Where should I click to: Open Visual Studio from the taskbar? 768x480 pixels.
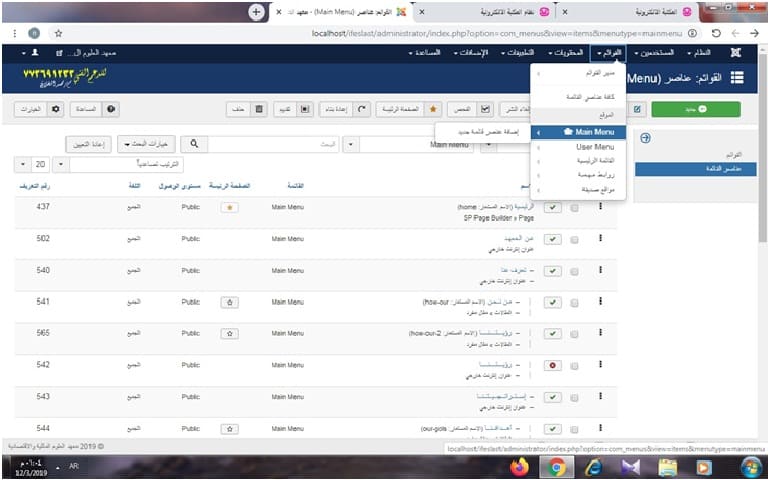click(630, 467)
